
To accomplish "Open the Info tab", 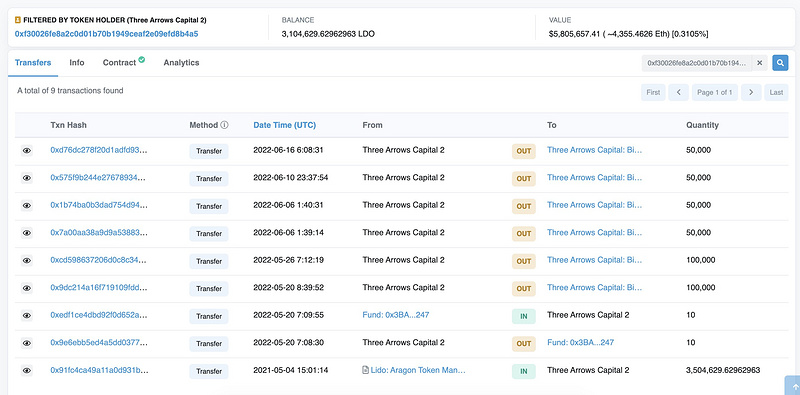I will pyautogui.click(x=77, y=63).
